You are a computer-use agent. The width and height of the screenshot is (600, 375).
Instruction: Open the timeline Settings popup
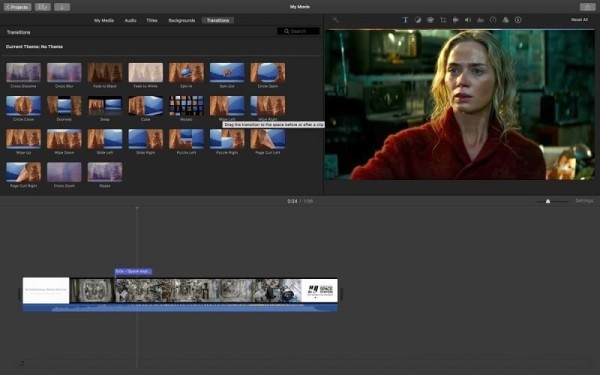[x=584, y=201]
